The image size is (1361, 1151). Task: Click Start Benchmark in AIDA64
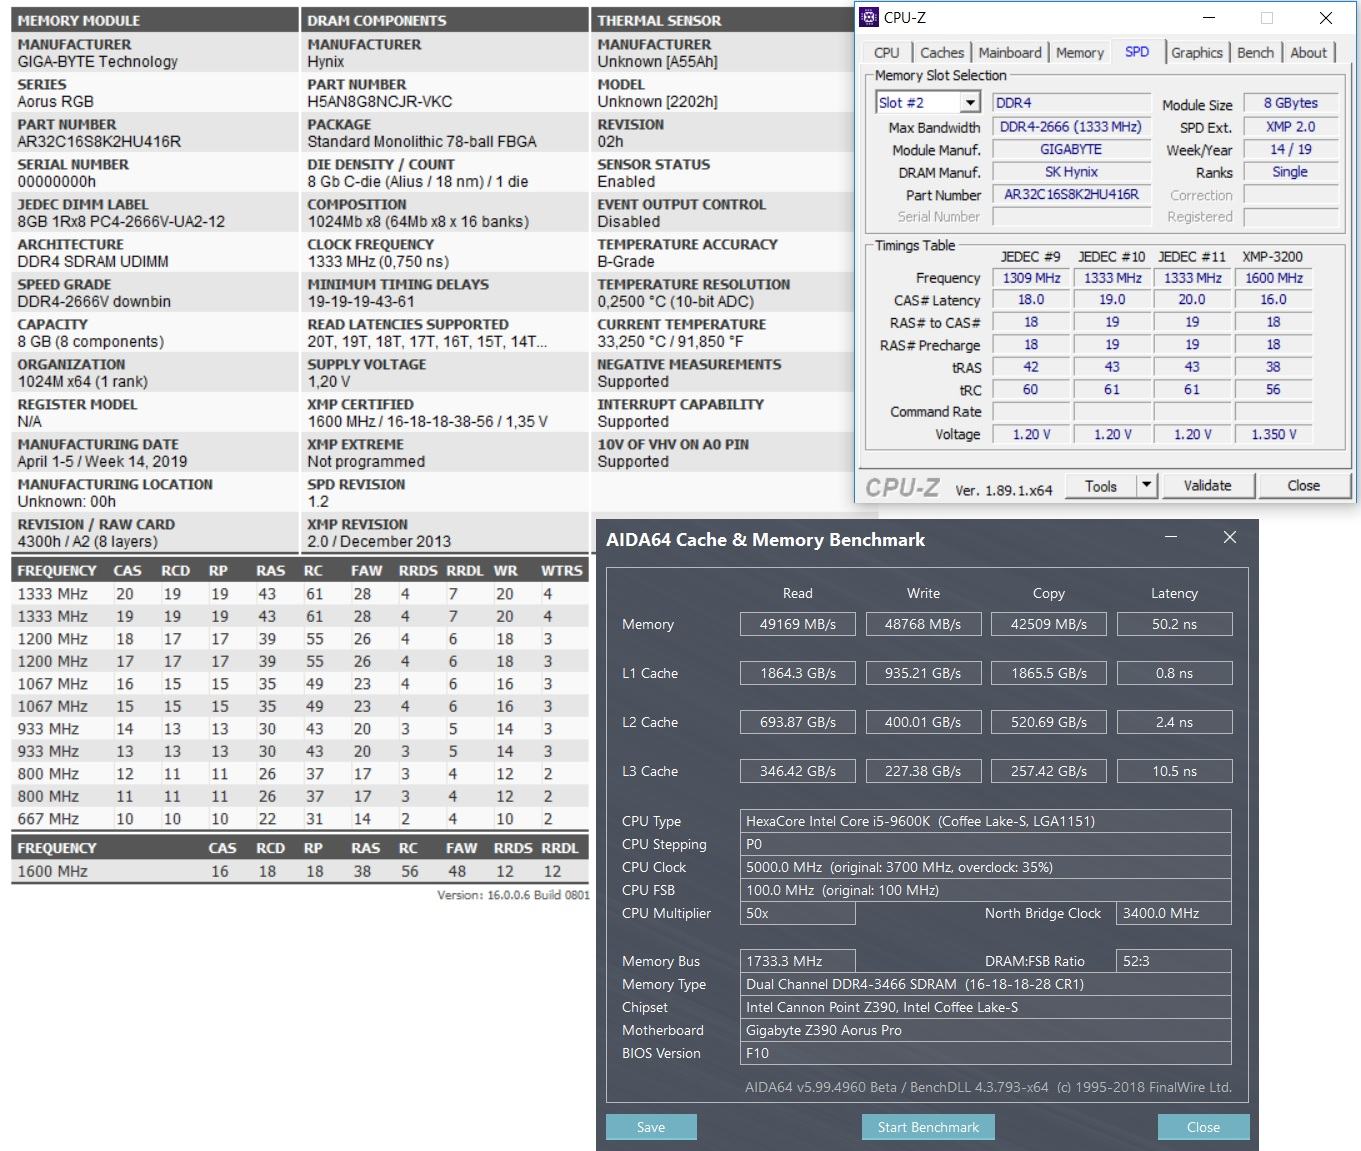(x=928, y=1127)
